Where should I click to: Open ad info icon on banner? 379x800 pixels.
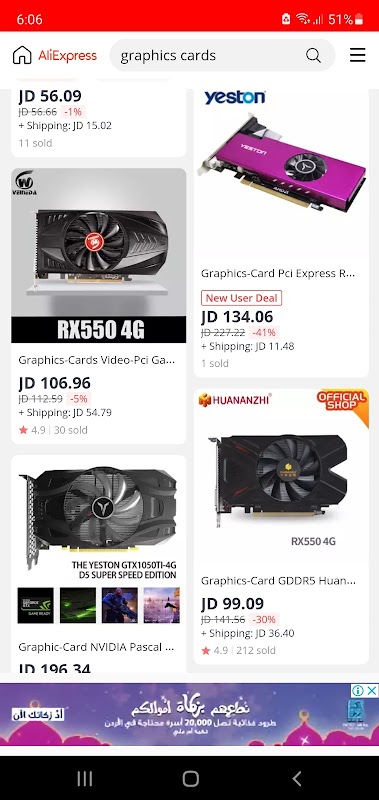click(x=358, y=690)
